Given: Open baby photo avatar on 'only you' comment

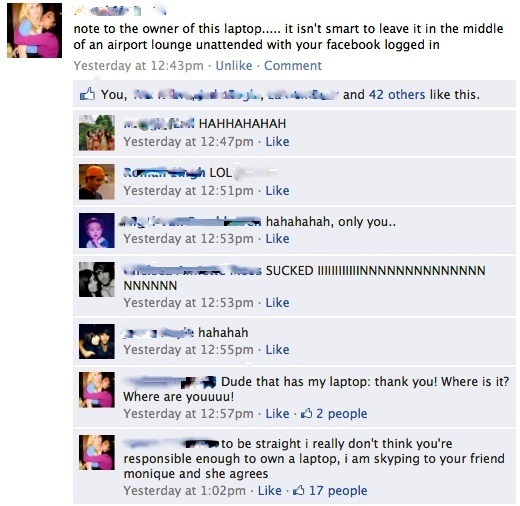Looking at the screenshot, I should click(97, 230).
